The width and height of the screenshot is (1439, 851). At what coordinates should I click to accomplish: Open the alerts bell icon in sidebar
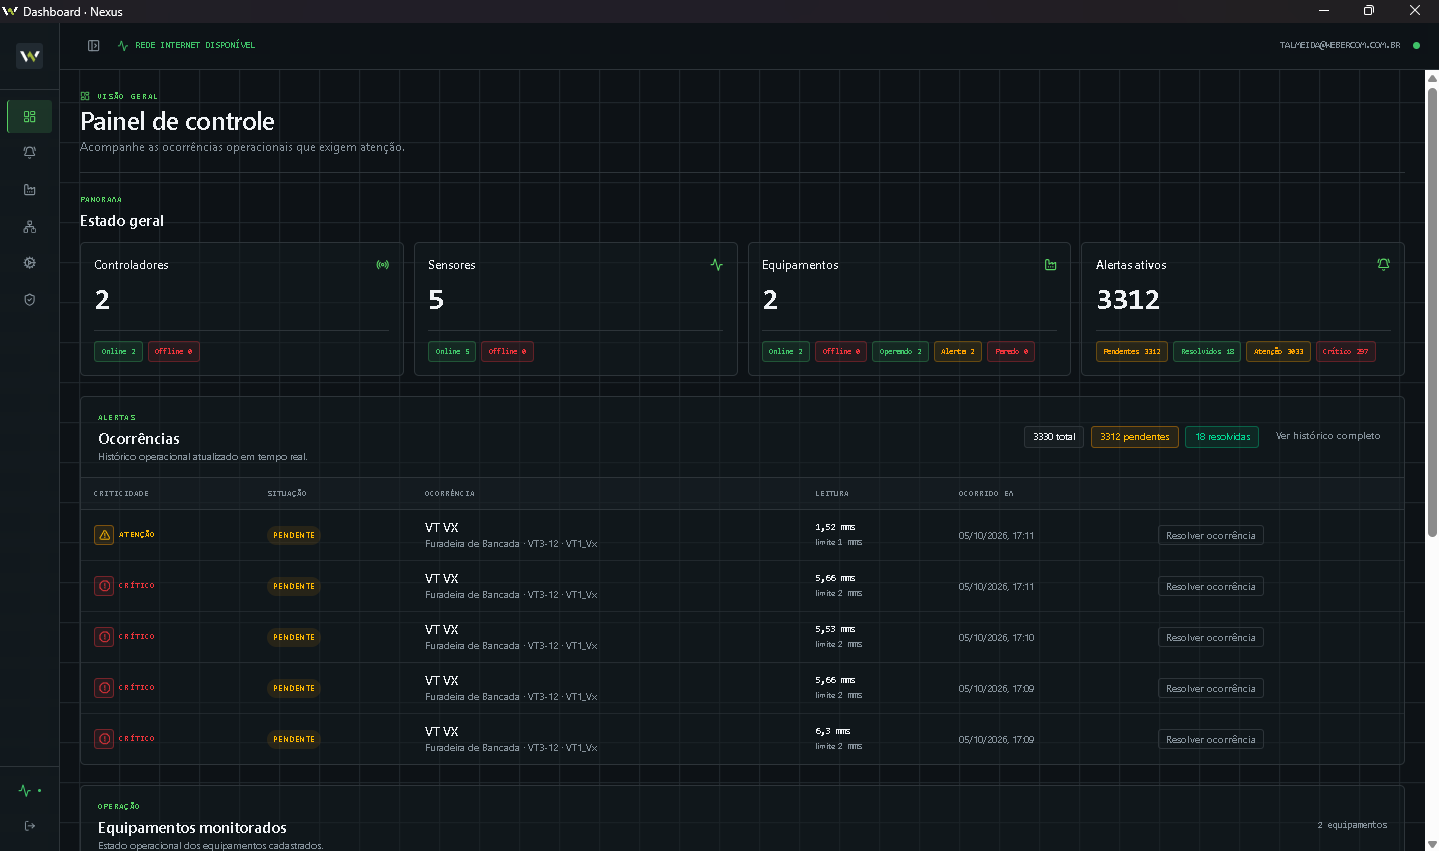[30, 153]
